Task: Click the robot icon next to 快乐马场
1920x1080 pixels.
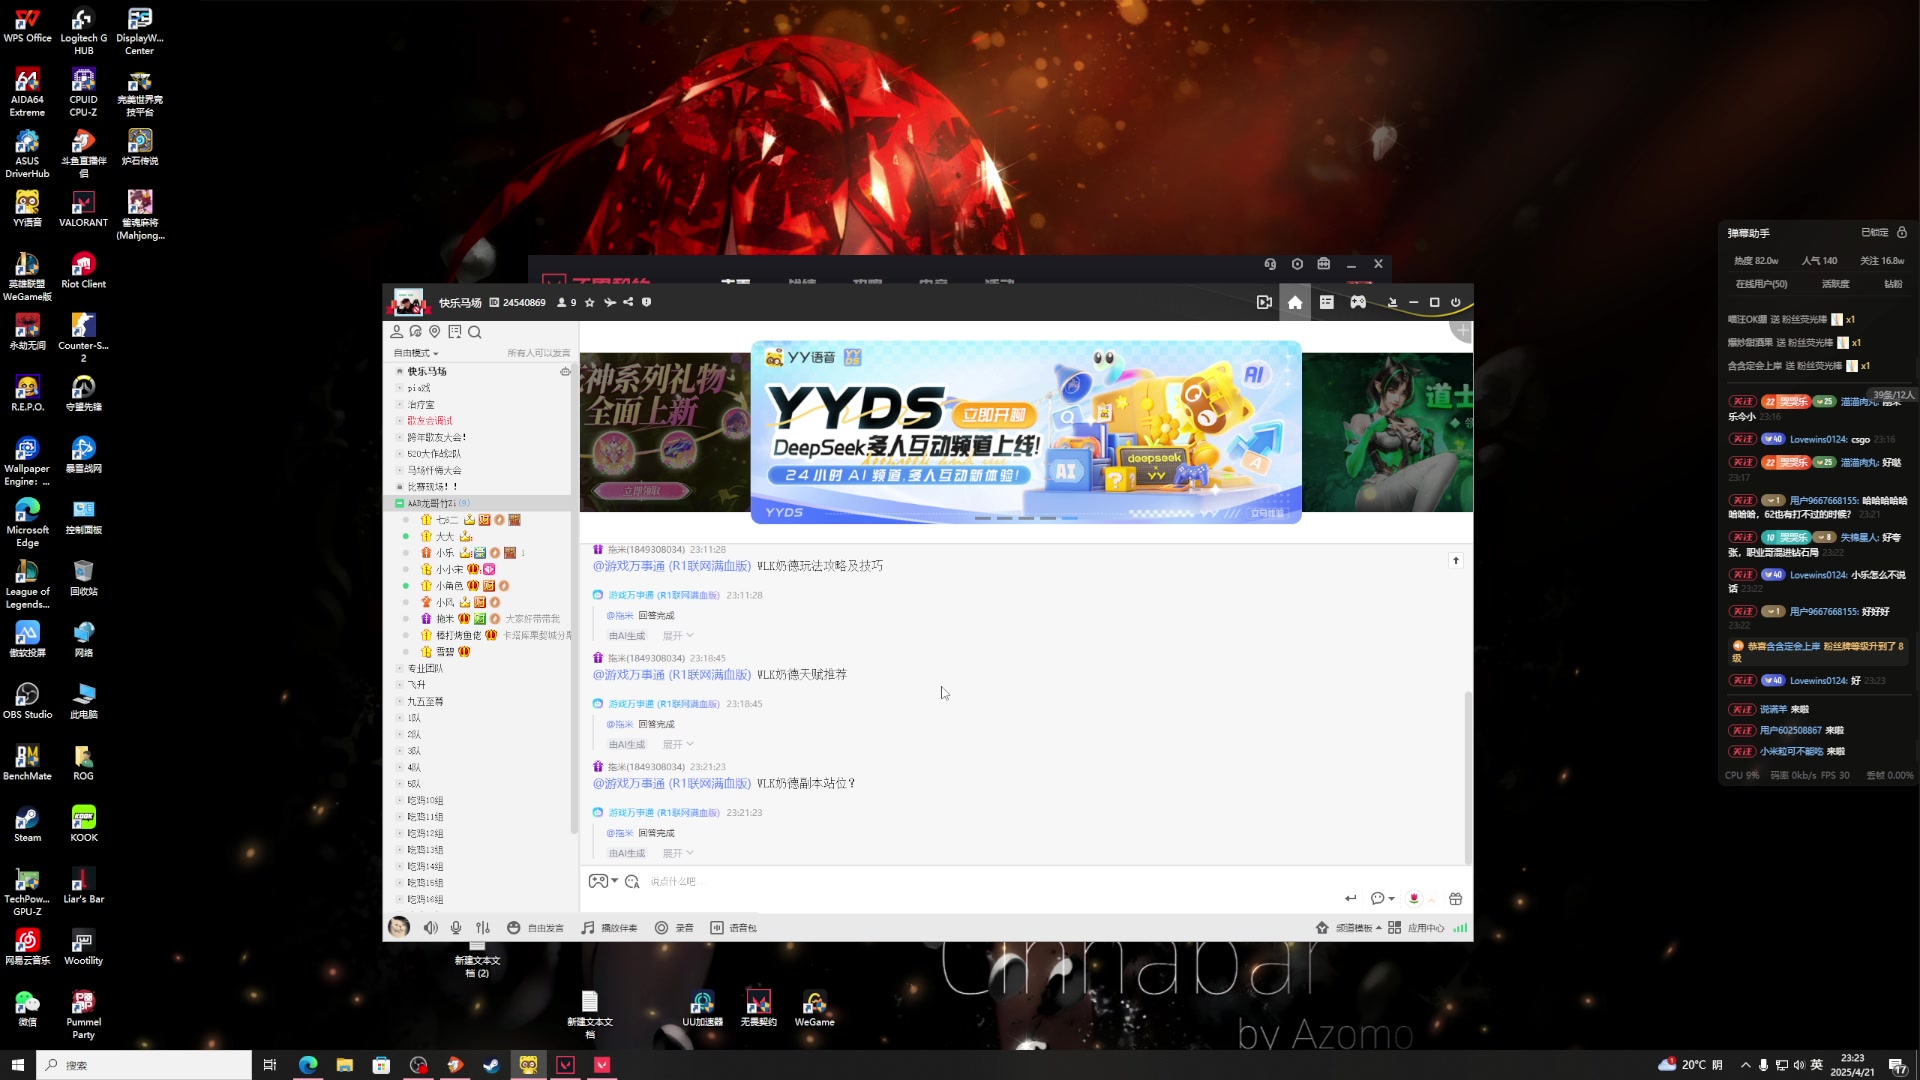Action: click(x=565, y=371)
